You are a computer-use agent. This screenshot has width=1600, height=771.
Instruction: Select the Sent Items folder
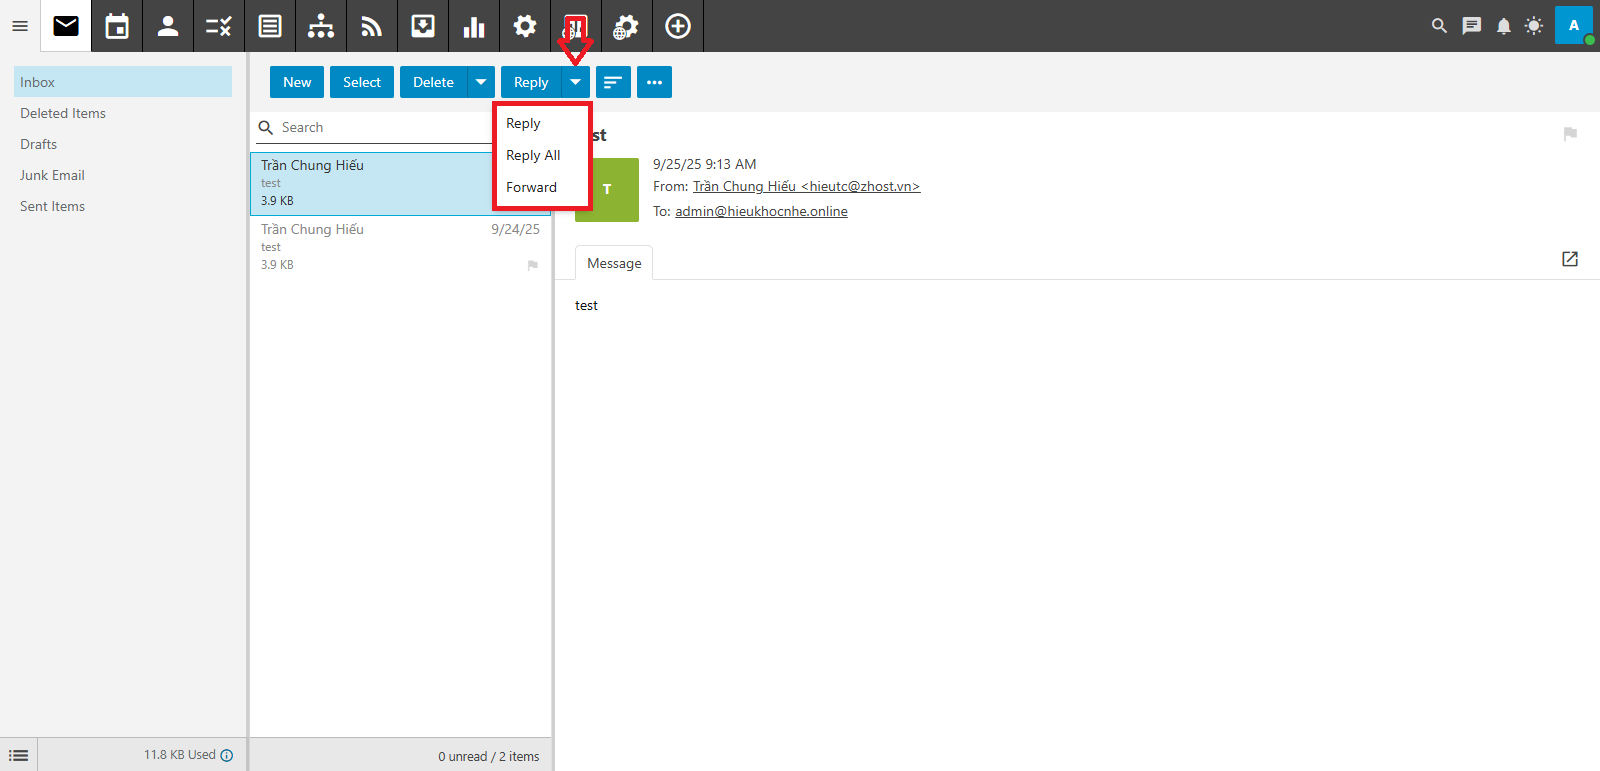tap(123, 206)
